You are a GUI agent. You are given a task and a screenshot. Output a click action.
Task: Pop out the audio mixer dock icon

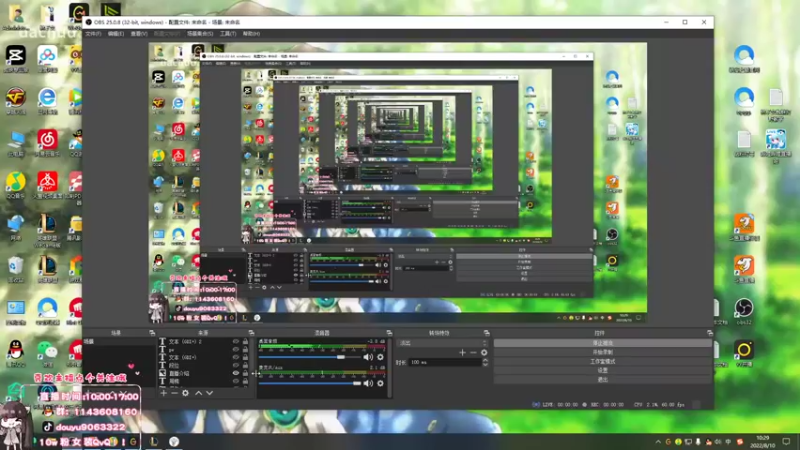tap(389, 333)
